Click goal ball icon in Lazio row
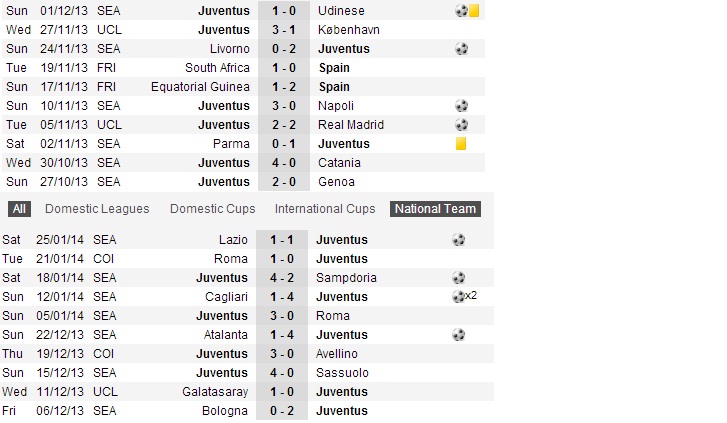The height and width of the screenshot is (423, 727). click(x=458, y=240)
